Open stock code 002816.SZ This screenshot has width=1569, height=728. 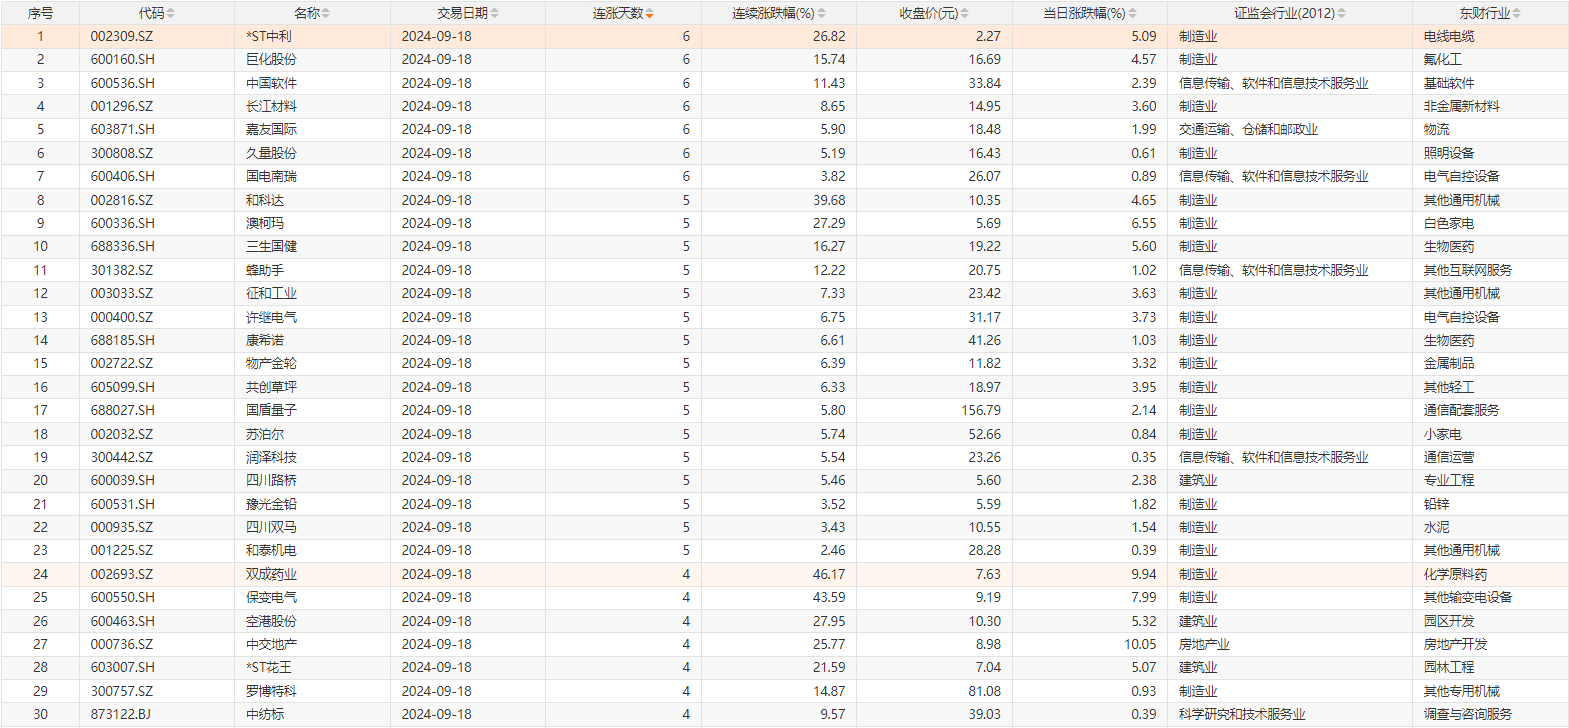(122, 200)
